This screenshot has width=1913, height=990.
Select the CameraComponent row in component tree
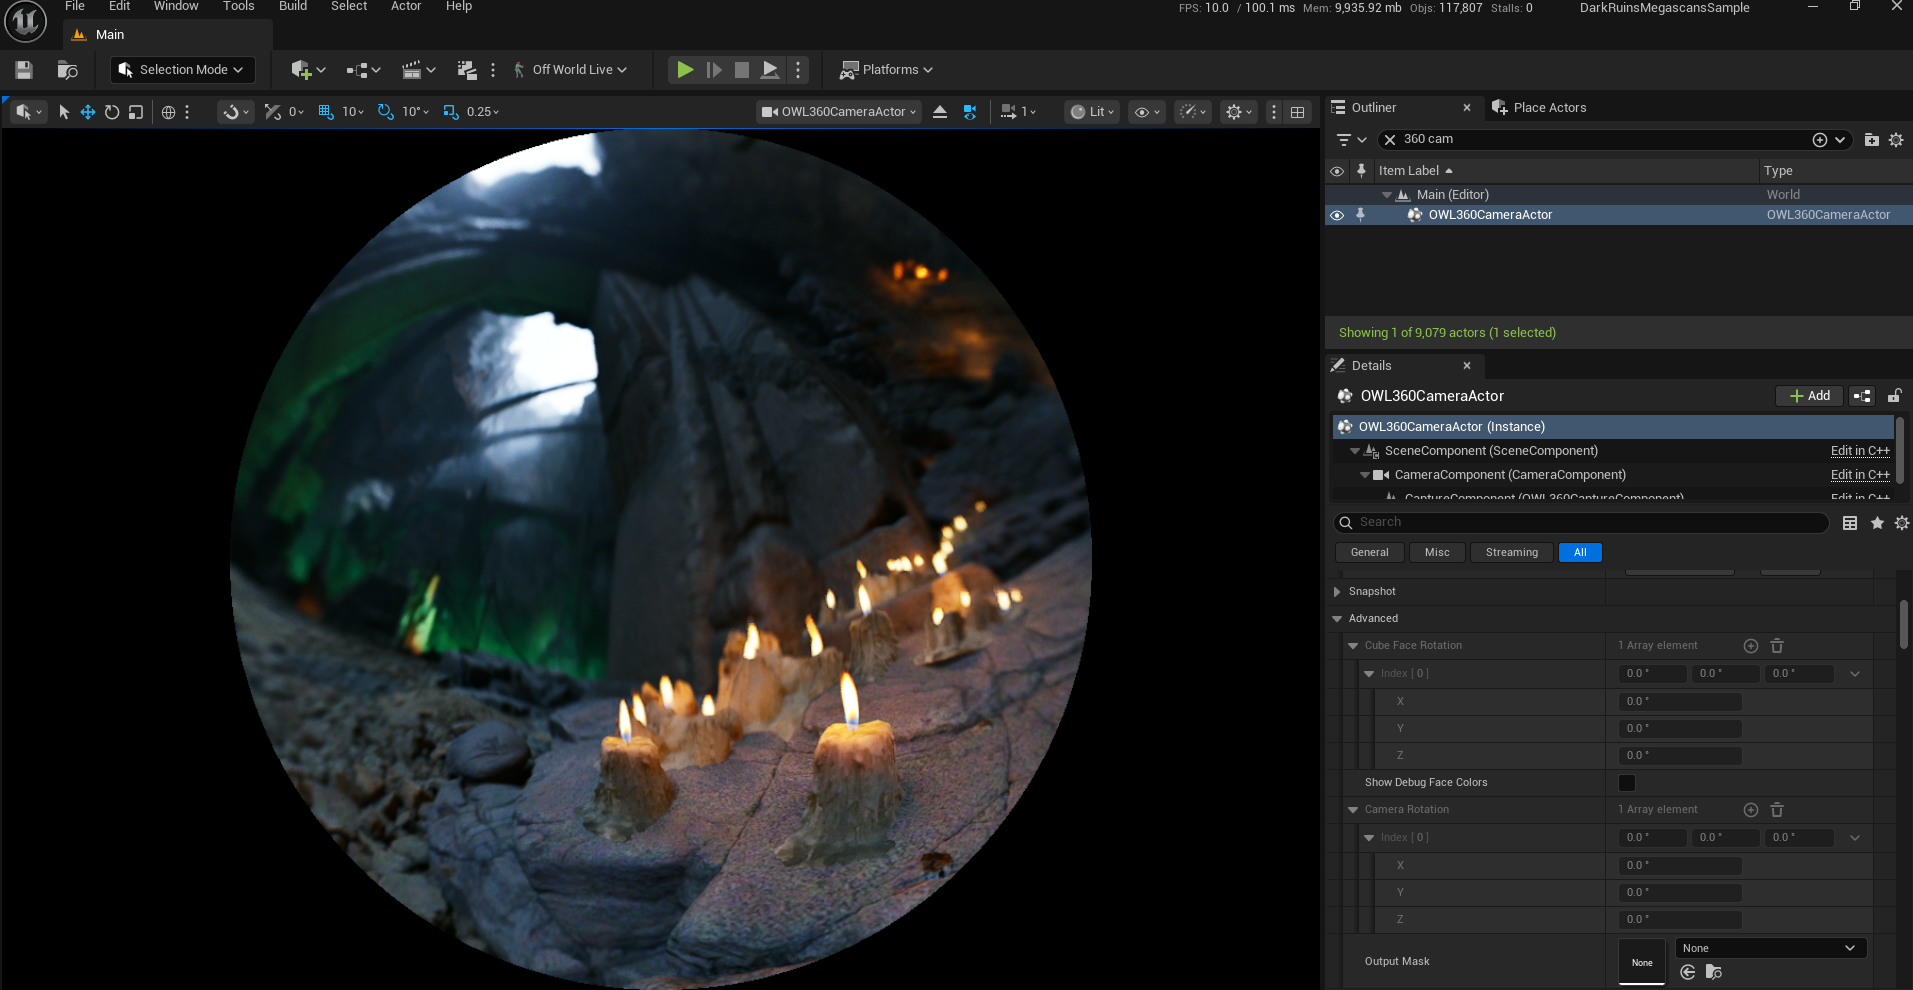(x=1611, y=475)
